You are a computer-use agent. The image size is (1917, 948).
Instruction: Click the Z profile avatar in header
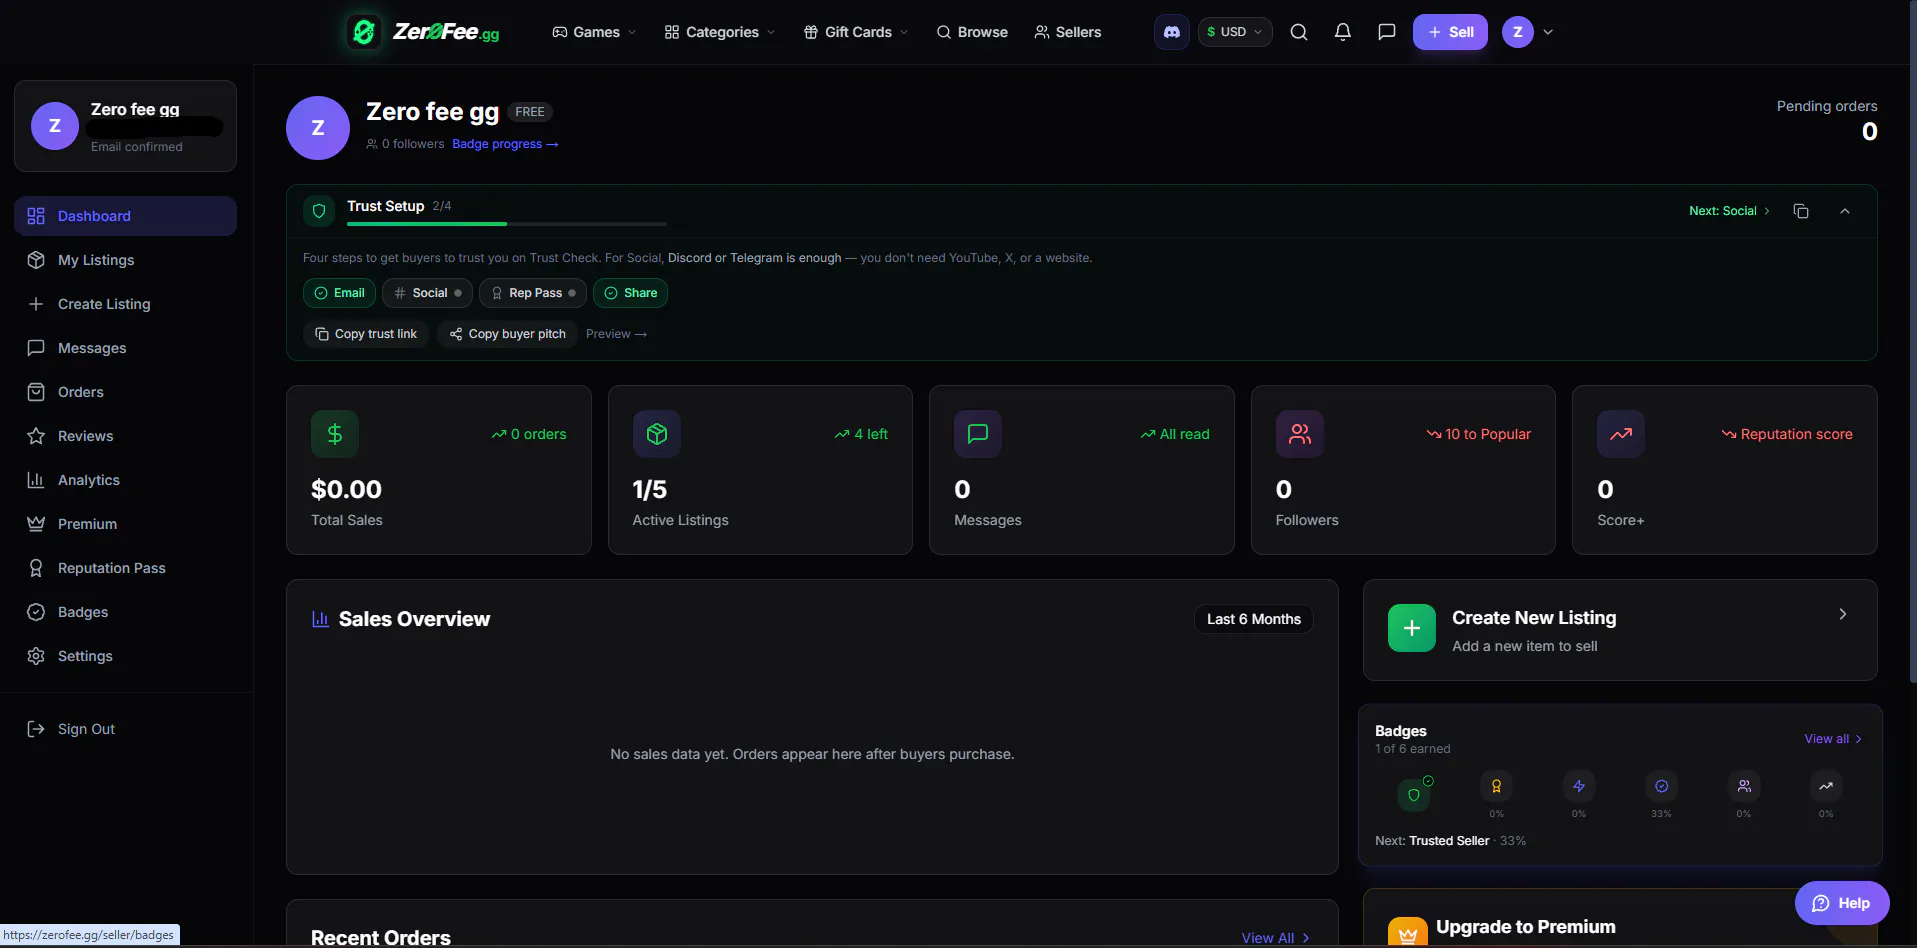(x=1517, y=32)
